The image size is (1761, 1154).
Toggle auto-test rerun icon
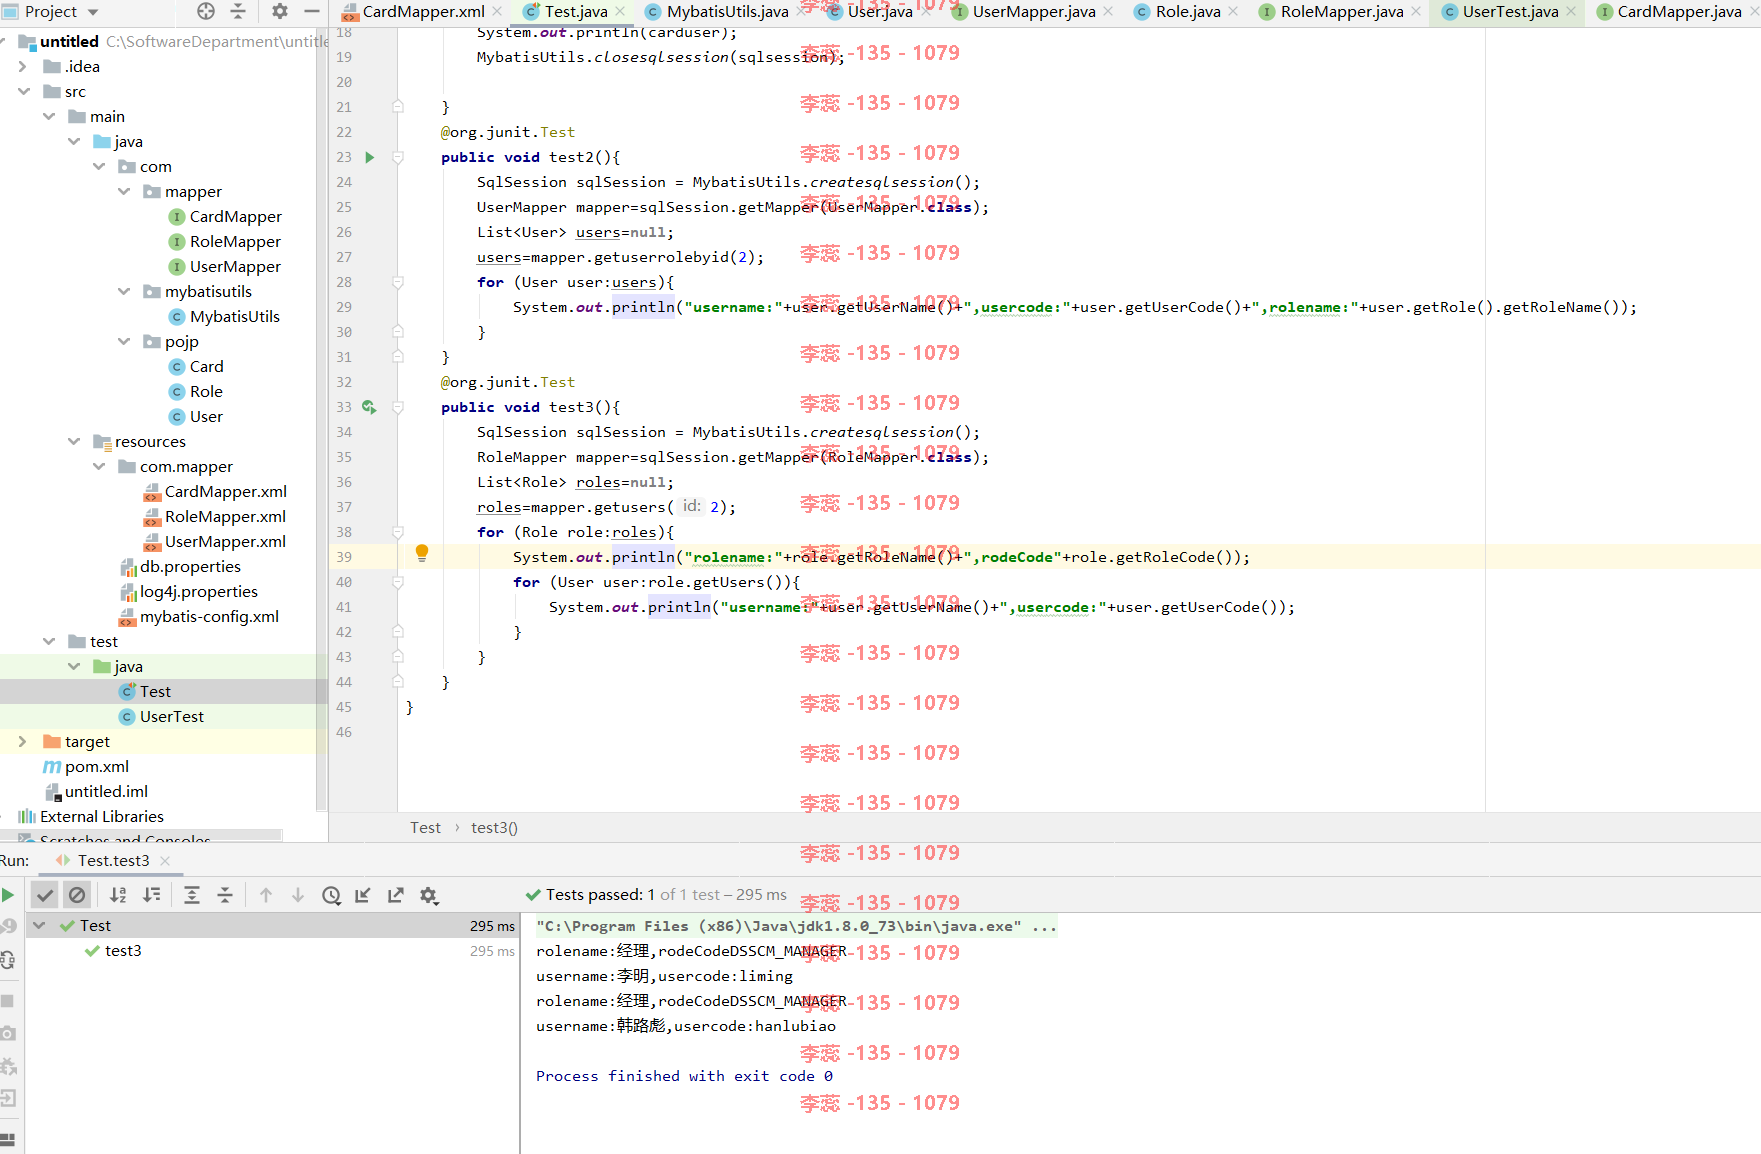tap(8, 960)
